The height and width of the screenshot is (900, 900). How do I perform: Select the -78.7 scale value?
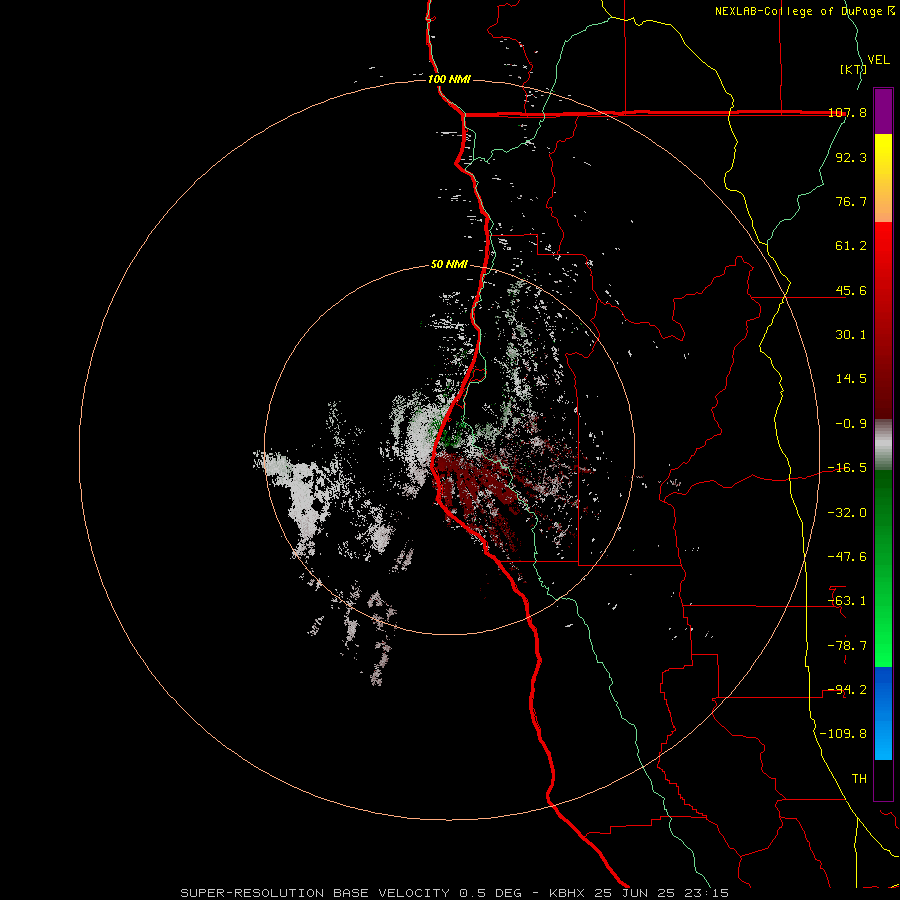click(847, 646)
